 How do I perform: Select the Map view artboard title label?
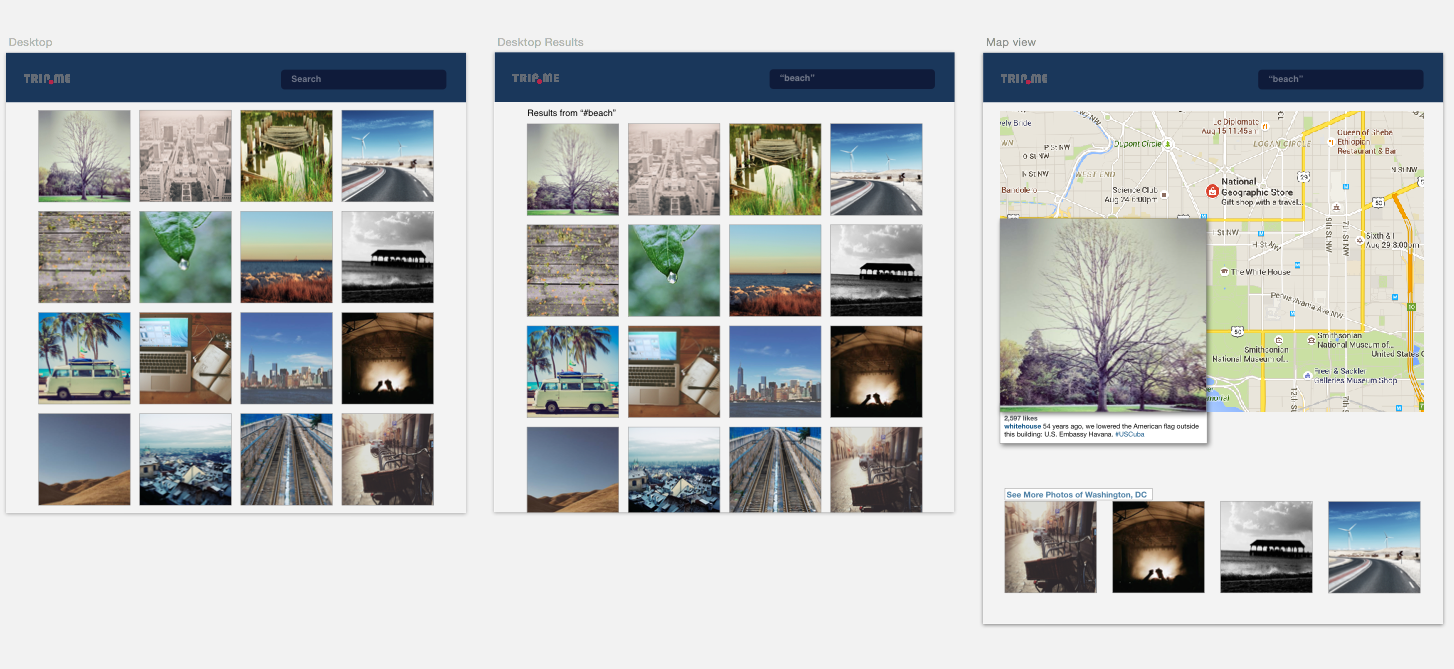pyautogui.click(x=1011, y=42)
